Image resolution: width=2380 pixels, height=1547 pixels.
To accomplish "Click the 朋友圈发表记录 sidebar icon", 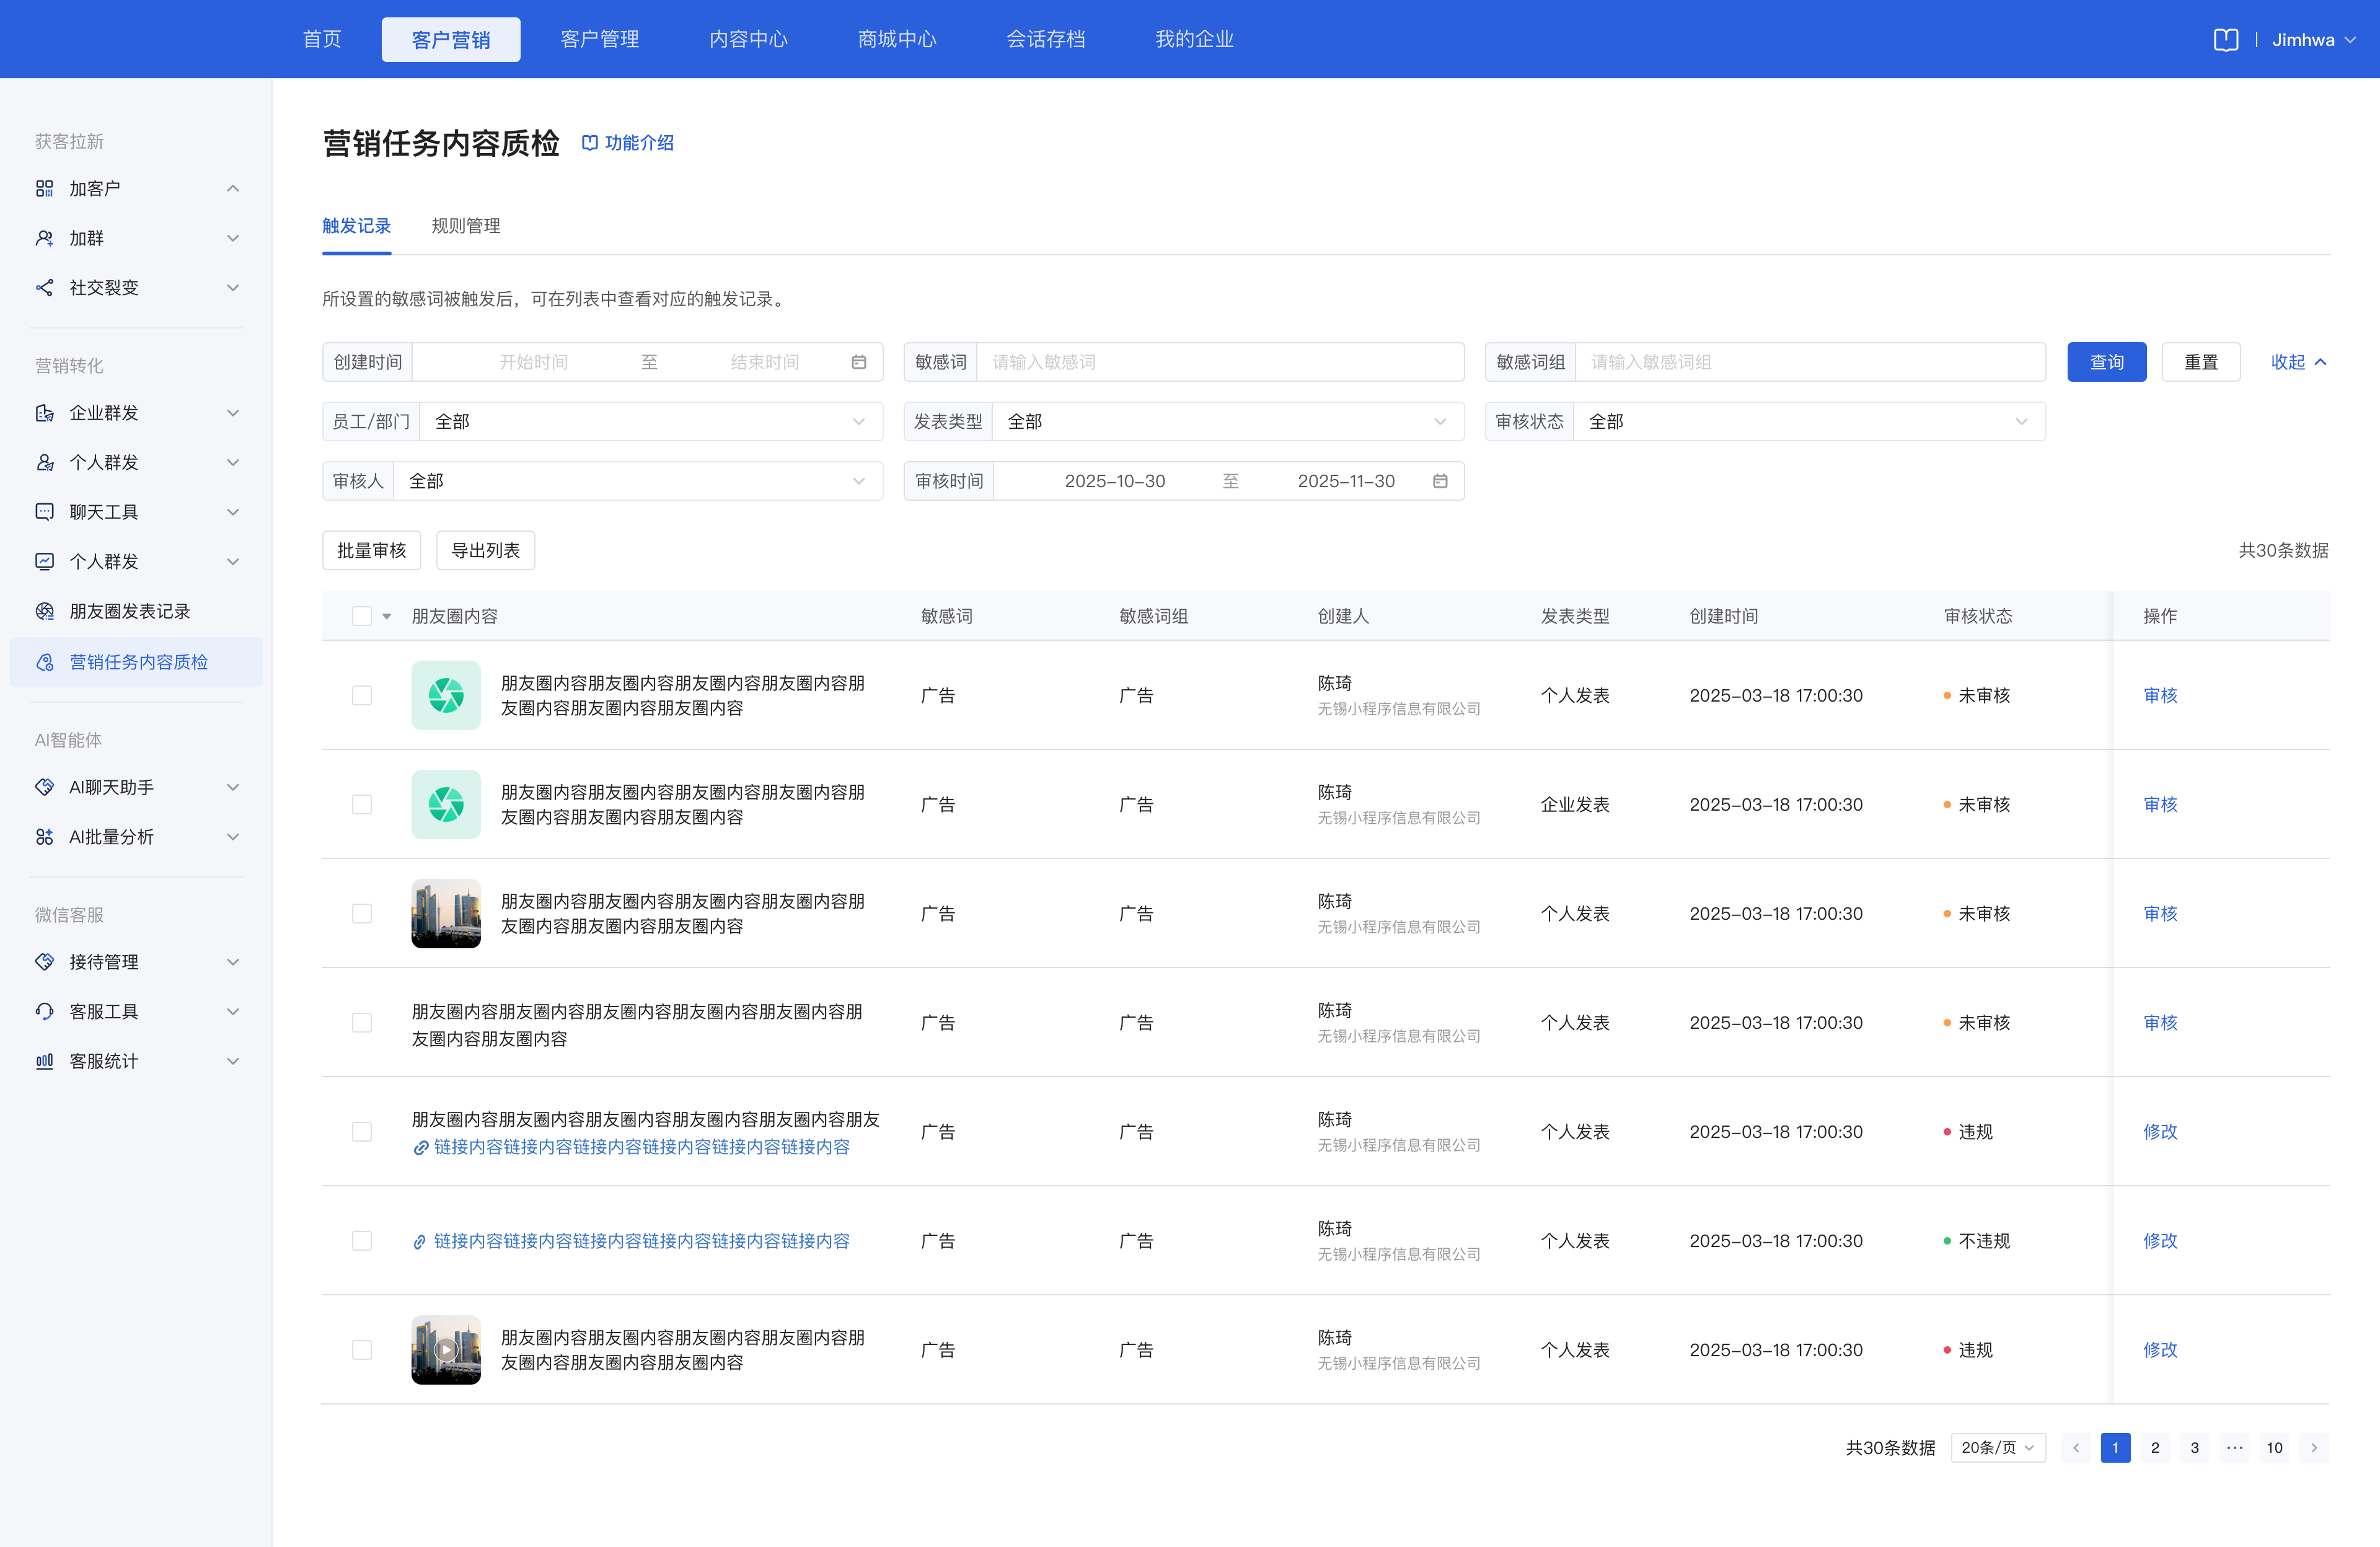I will tap(44, 611).
